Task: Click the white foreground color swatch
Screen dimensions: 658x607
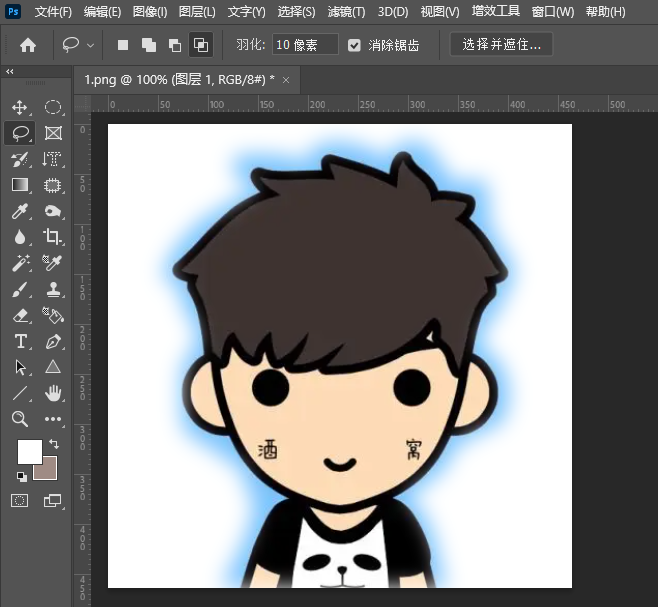Action: [x=29, y=452]
